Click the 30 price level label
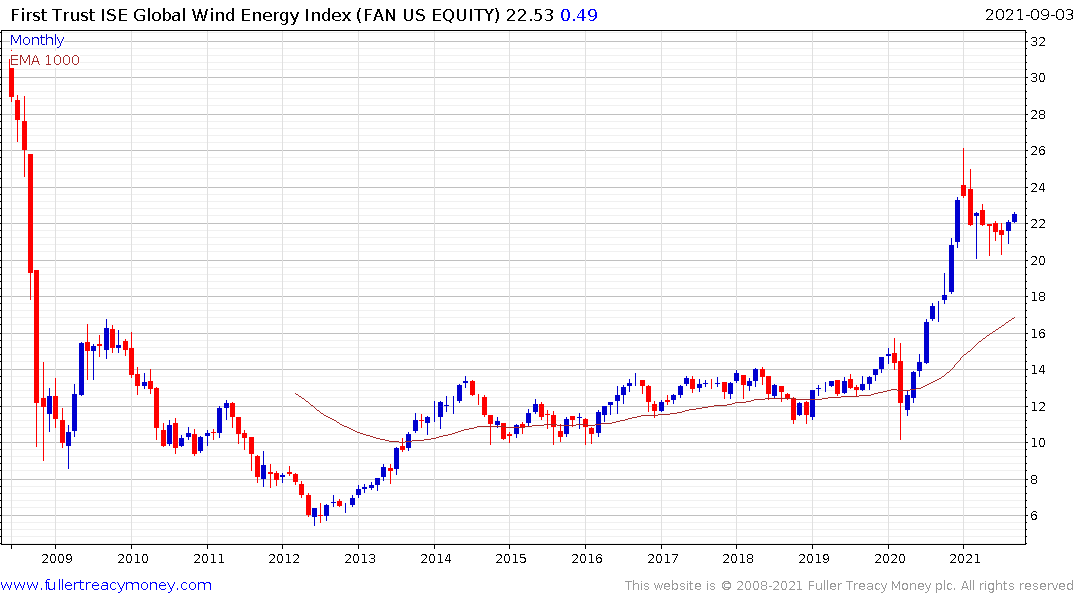 click(1038, 78)
